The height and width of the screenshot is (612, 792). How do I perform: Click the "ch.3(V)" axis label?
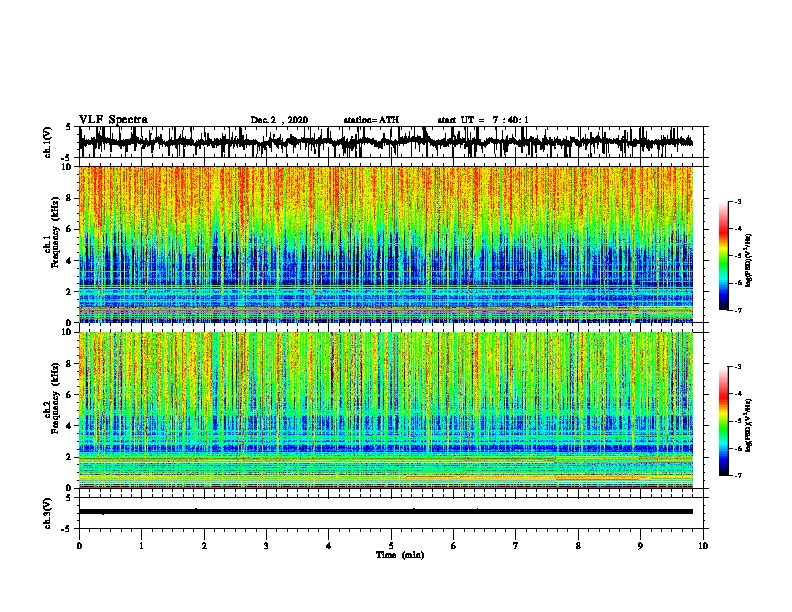pos(47,513)
